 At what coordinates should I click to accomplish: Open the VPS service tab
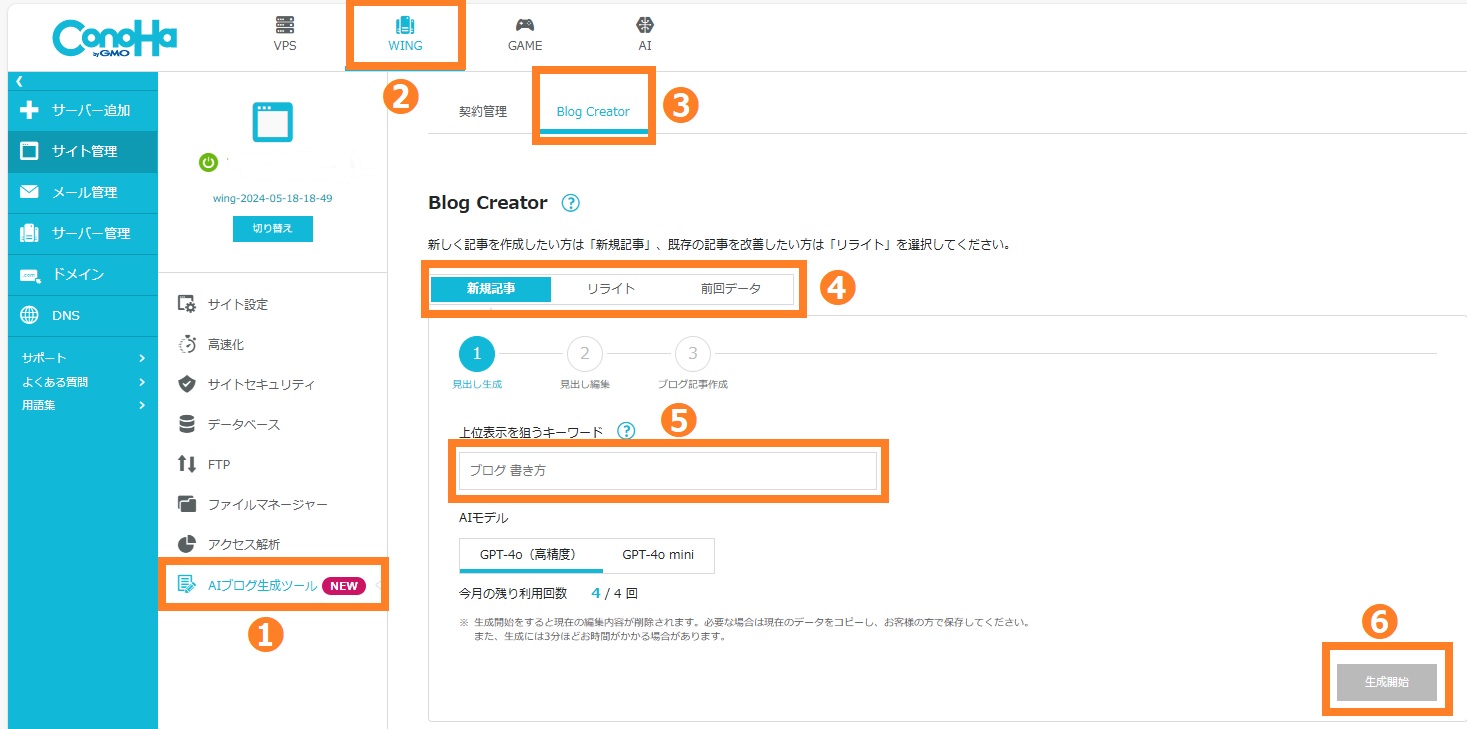(285, 34)
